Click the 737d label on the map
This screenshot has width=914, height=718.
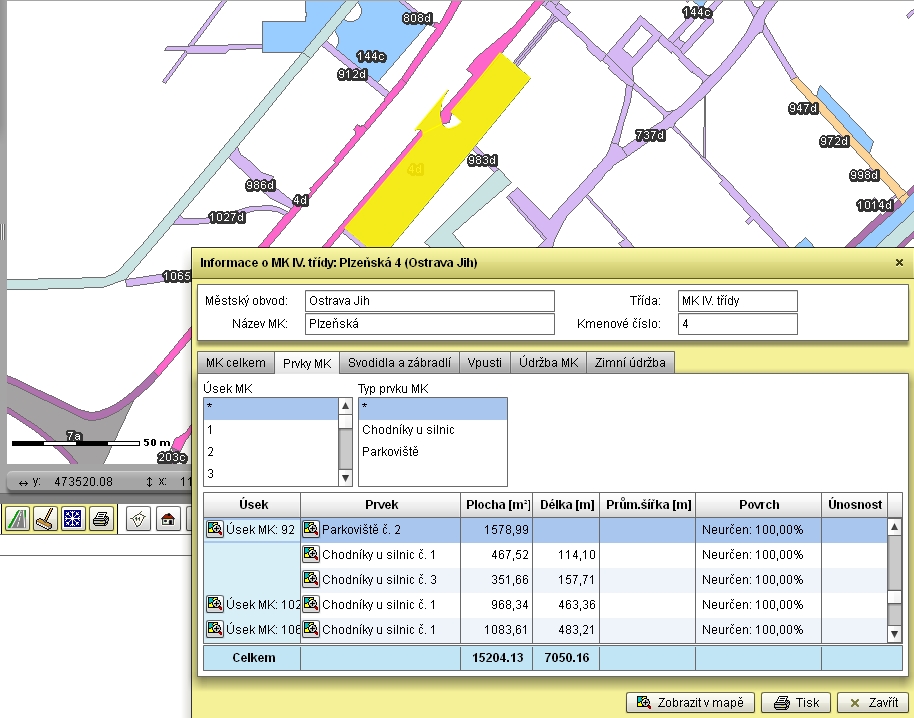pyautogui.click(x=650, y=135)
